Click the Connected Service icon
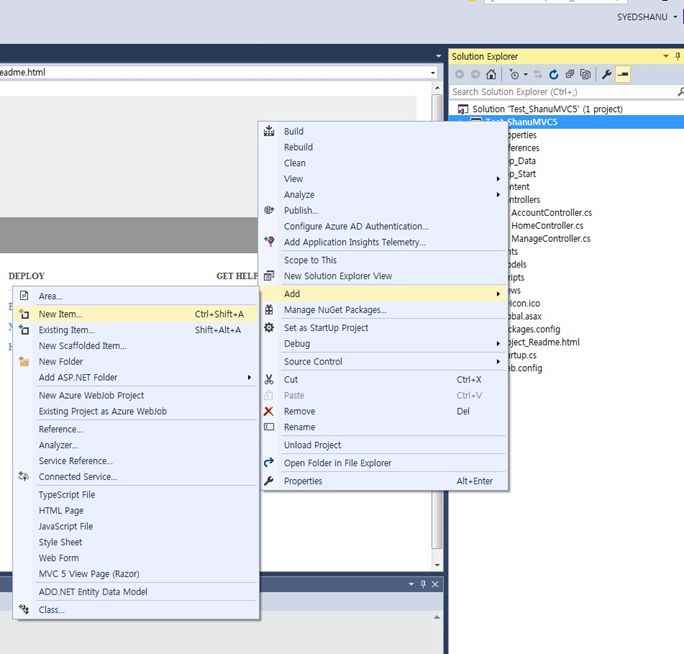 (x=24, y=476)
